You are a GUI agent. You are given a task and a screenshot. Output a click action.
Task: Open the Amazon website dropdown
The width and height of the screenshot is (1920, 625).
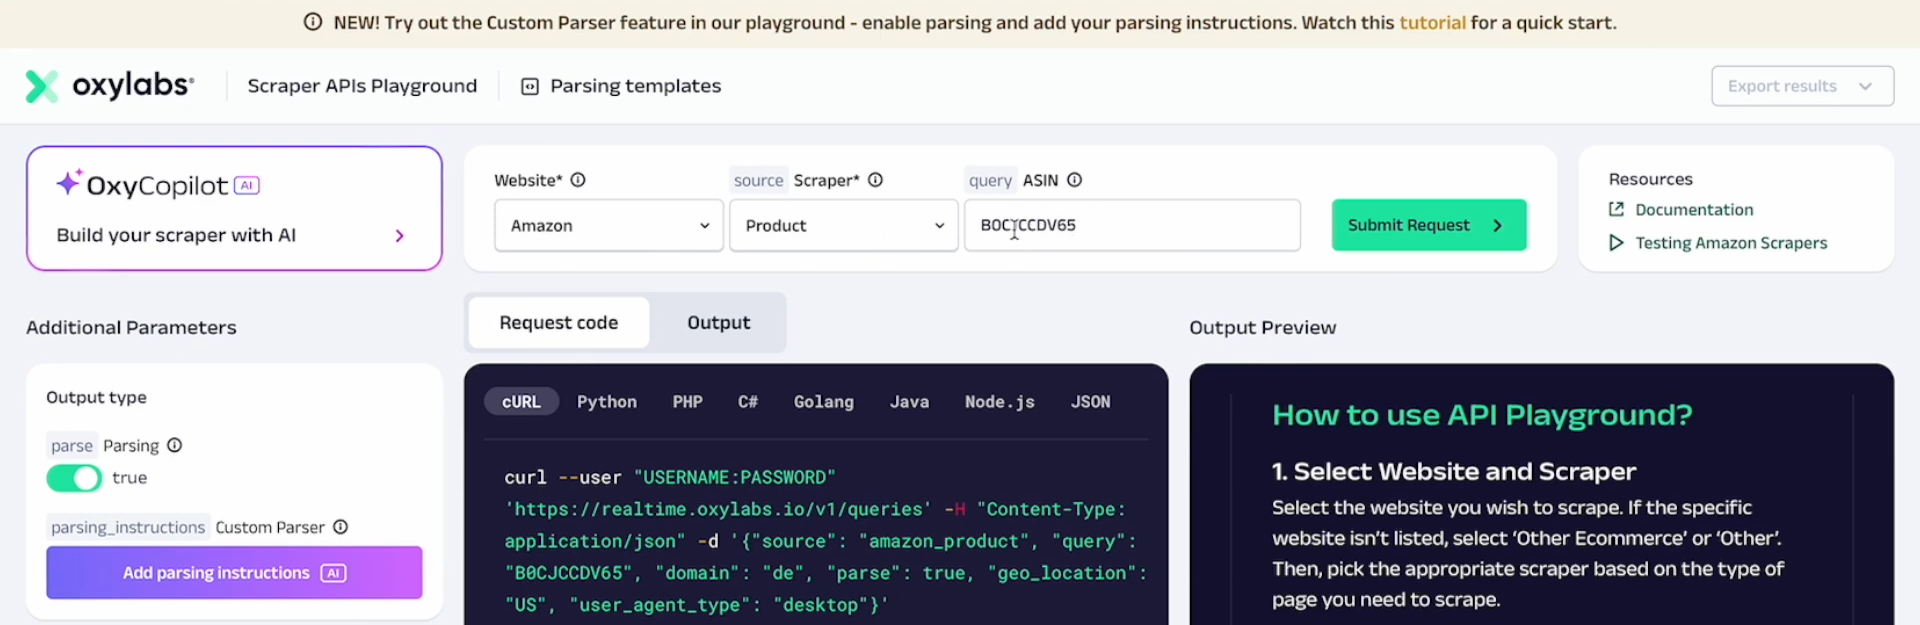(x=608, y=225)
